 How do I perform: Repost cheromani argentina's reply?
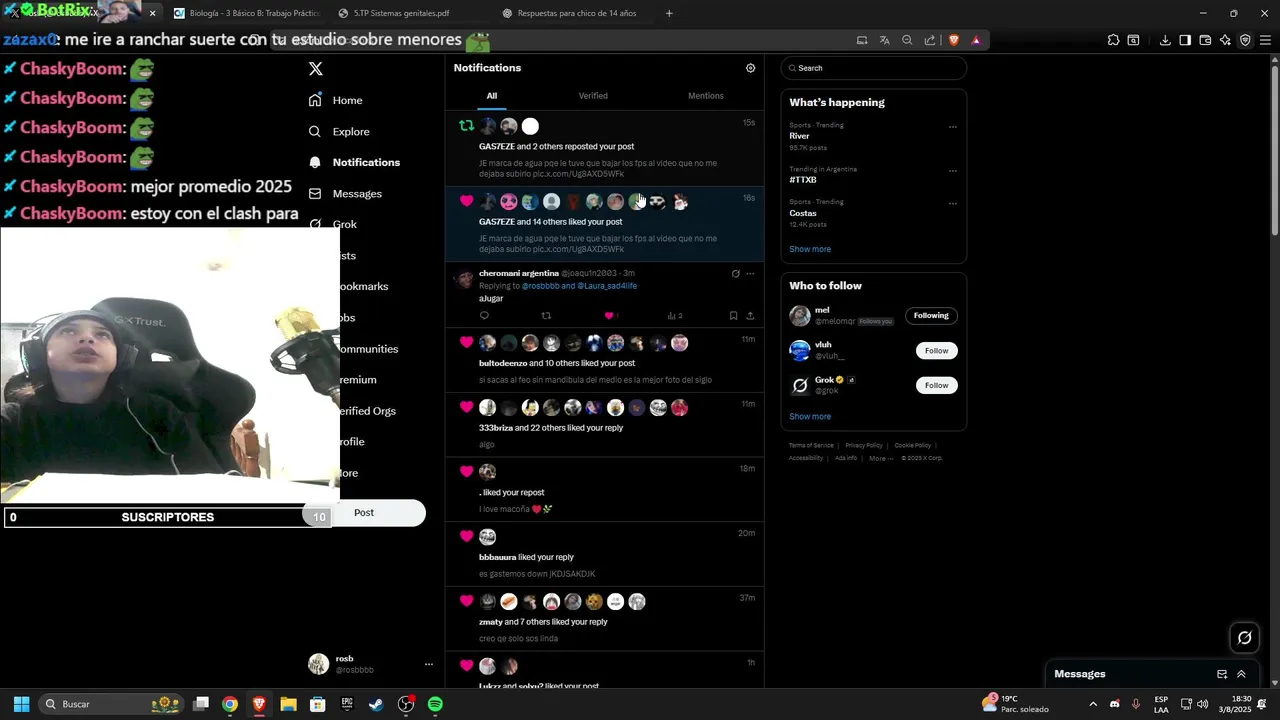(546, 316)
